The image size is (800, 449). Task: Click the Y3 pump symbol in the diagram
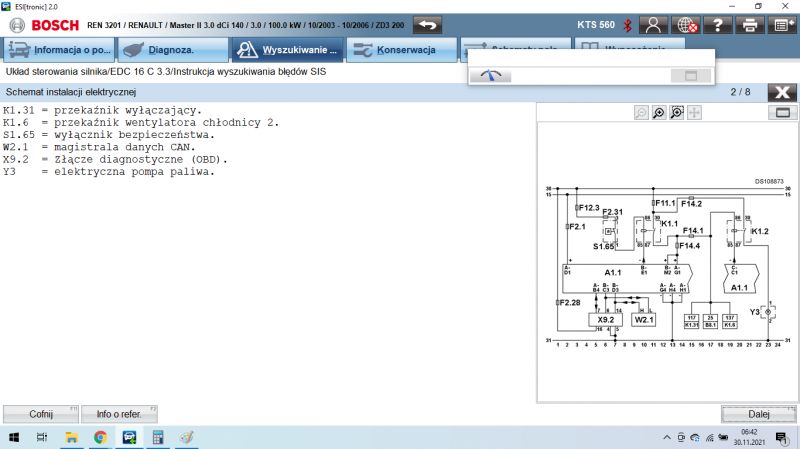[768, 312]
